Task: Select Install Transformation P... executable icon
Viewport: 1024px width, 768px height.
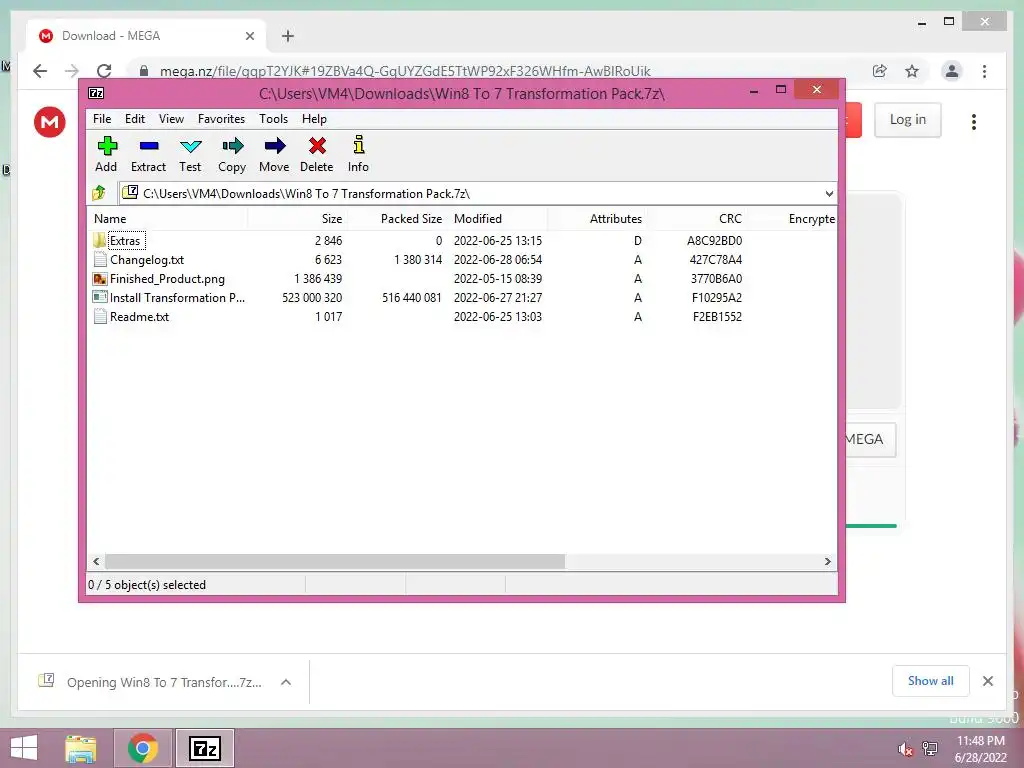Action: click(100, 297)
